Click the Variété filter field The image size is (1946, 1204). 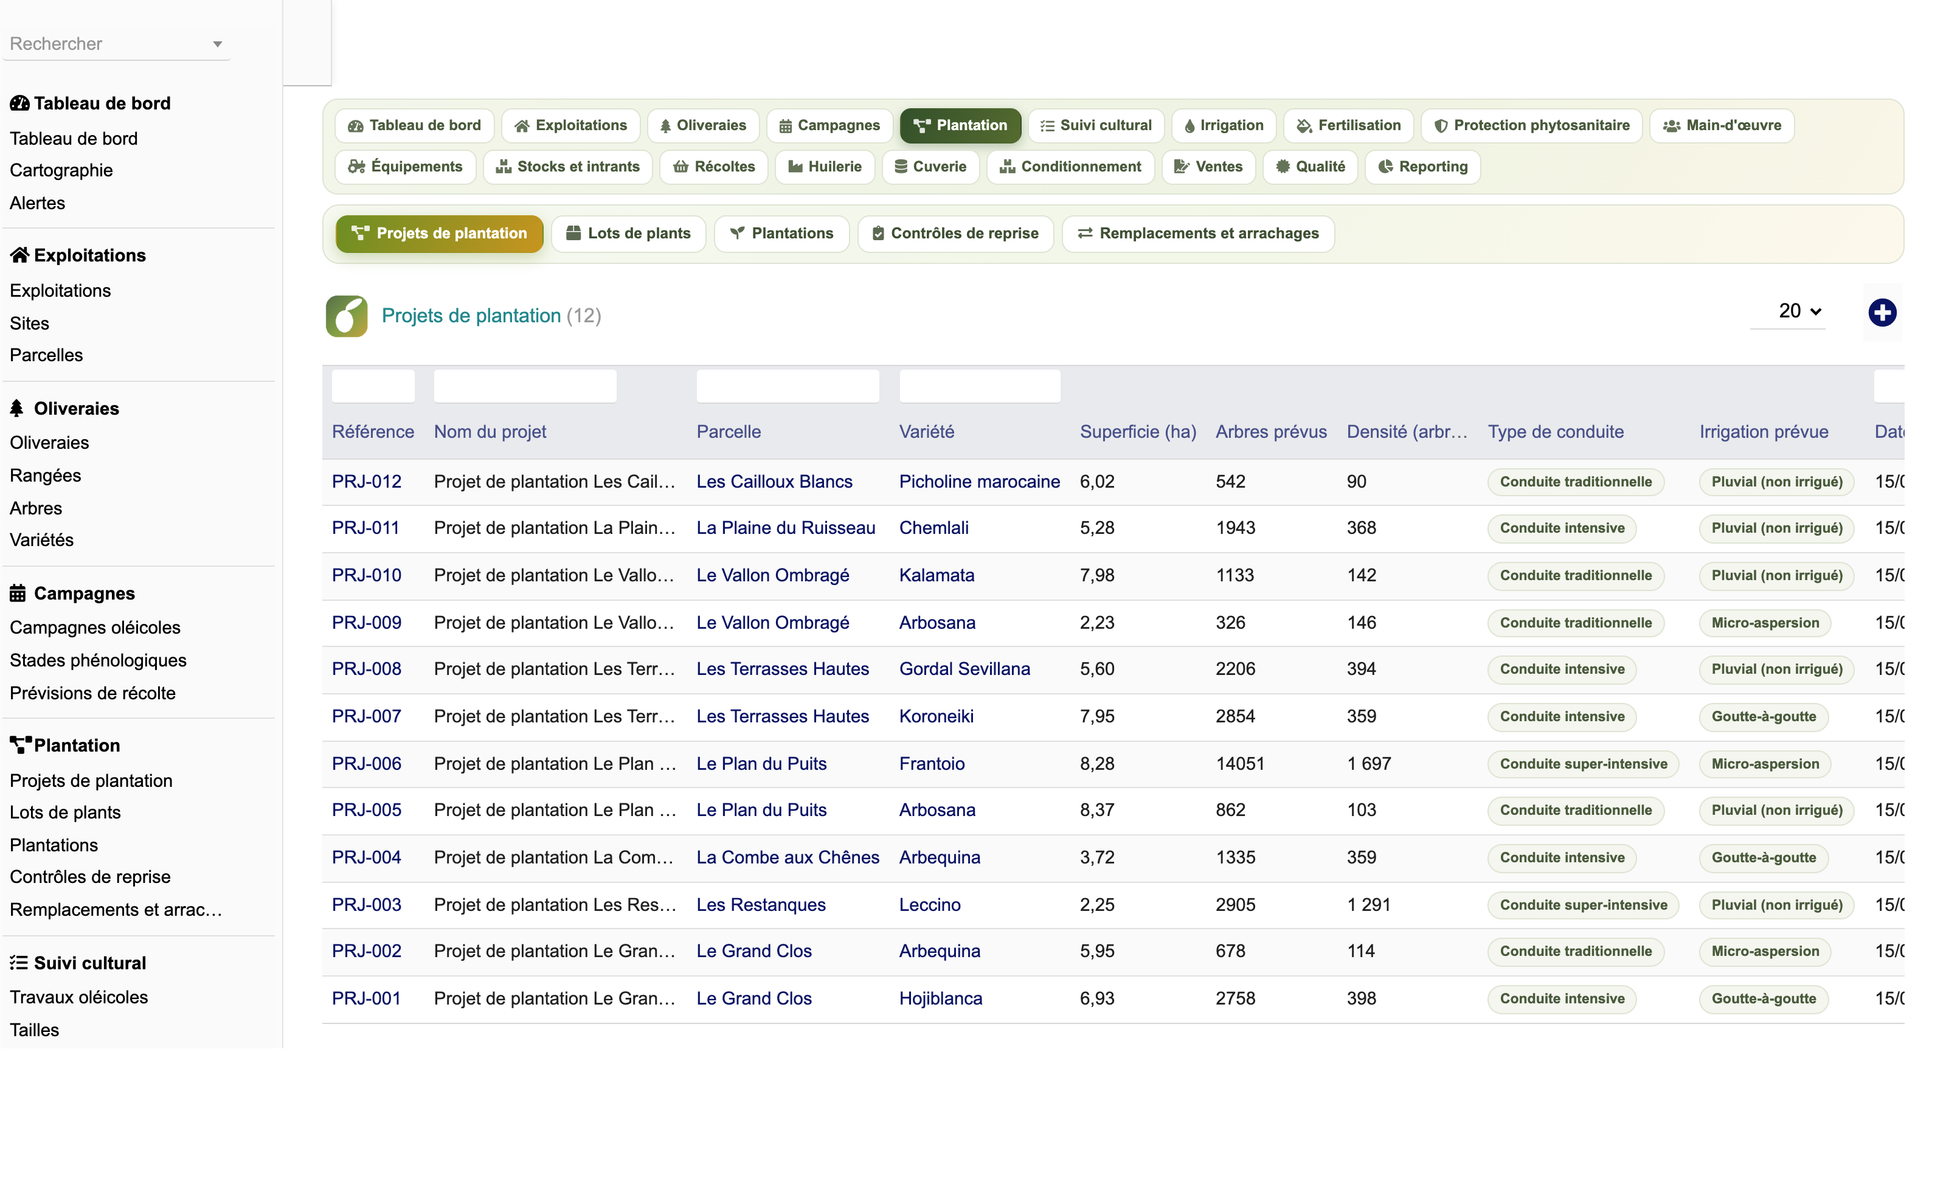[x=980, y=386]
